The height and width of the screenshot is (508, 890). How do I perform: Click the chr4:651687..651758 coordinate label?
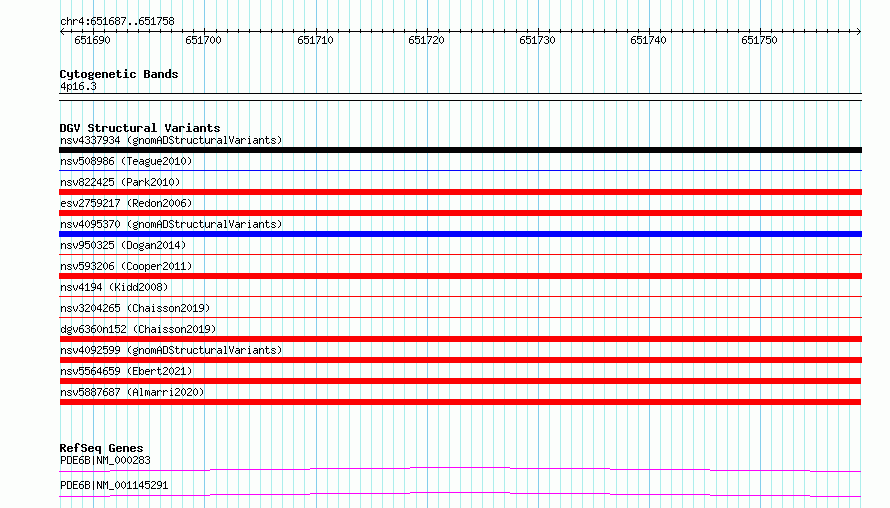117,22
